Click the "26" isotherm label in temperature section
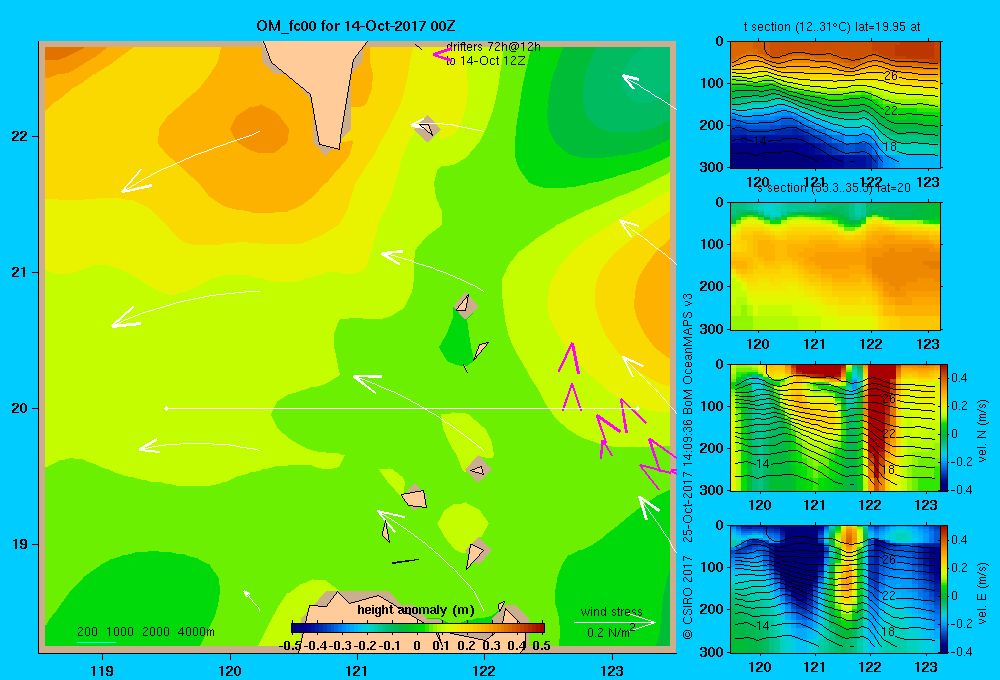The image size is (1000, 680). pos(891,76)
